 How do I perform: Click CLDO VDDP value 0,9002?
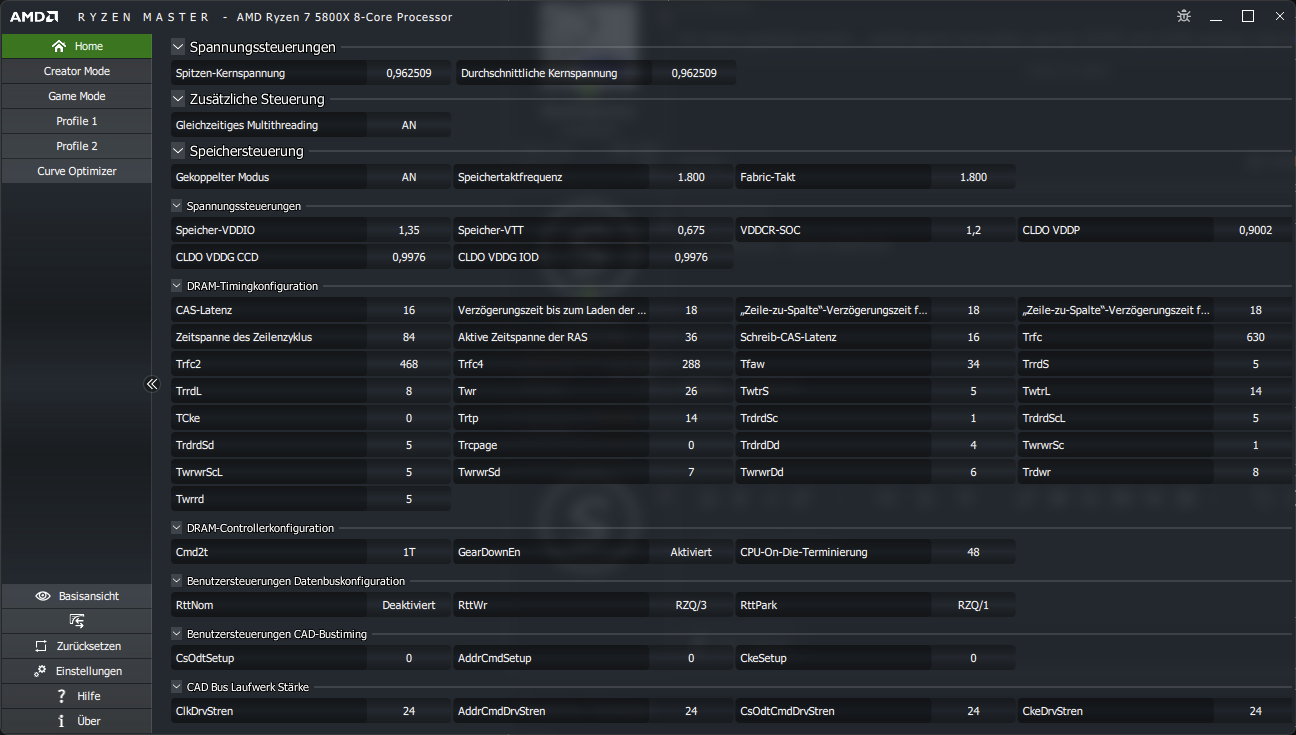click(1255, 230)
